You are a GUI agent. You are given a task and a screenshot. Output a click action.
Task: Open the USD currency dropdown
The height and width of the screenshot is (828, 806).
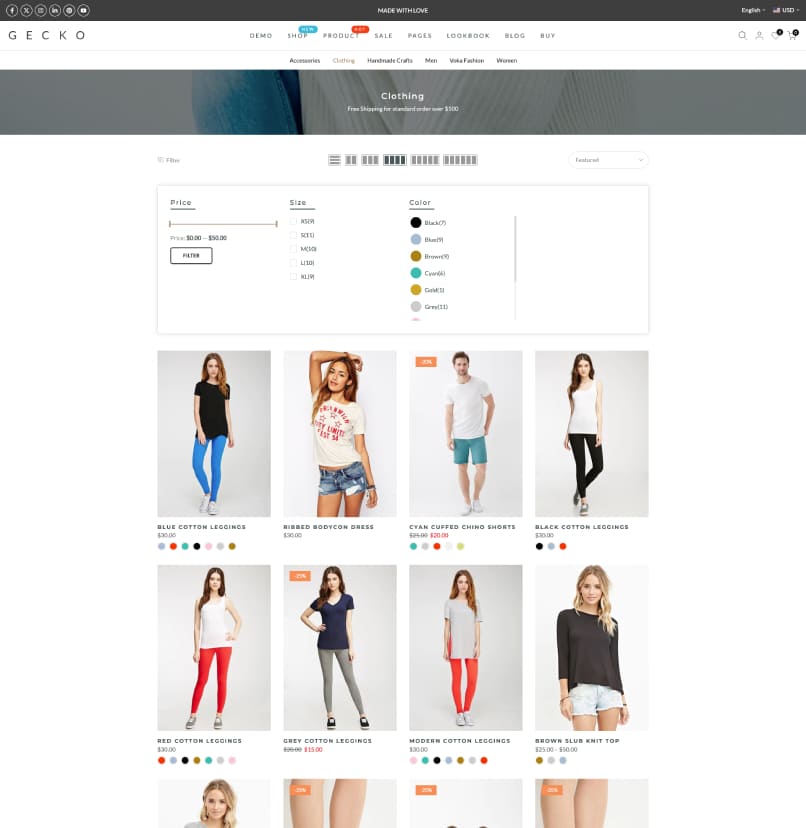point(786,11)
